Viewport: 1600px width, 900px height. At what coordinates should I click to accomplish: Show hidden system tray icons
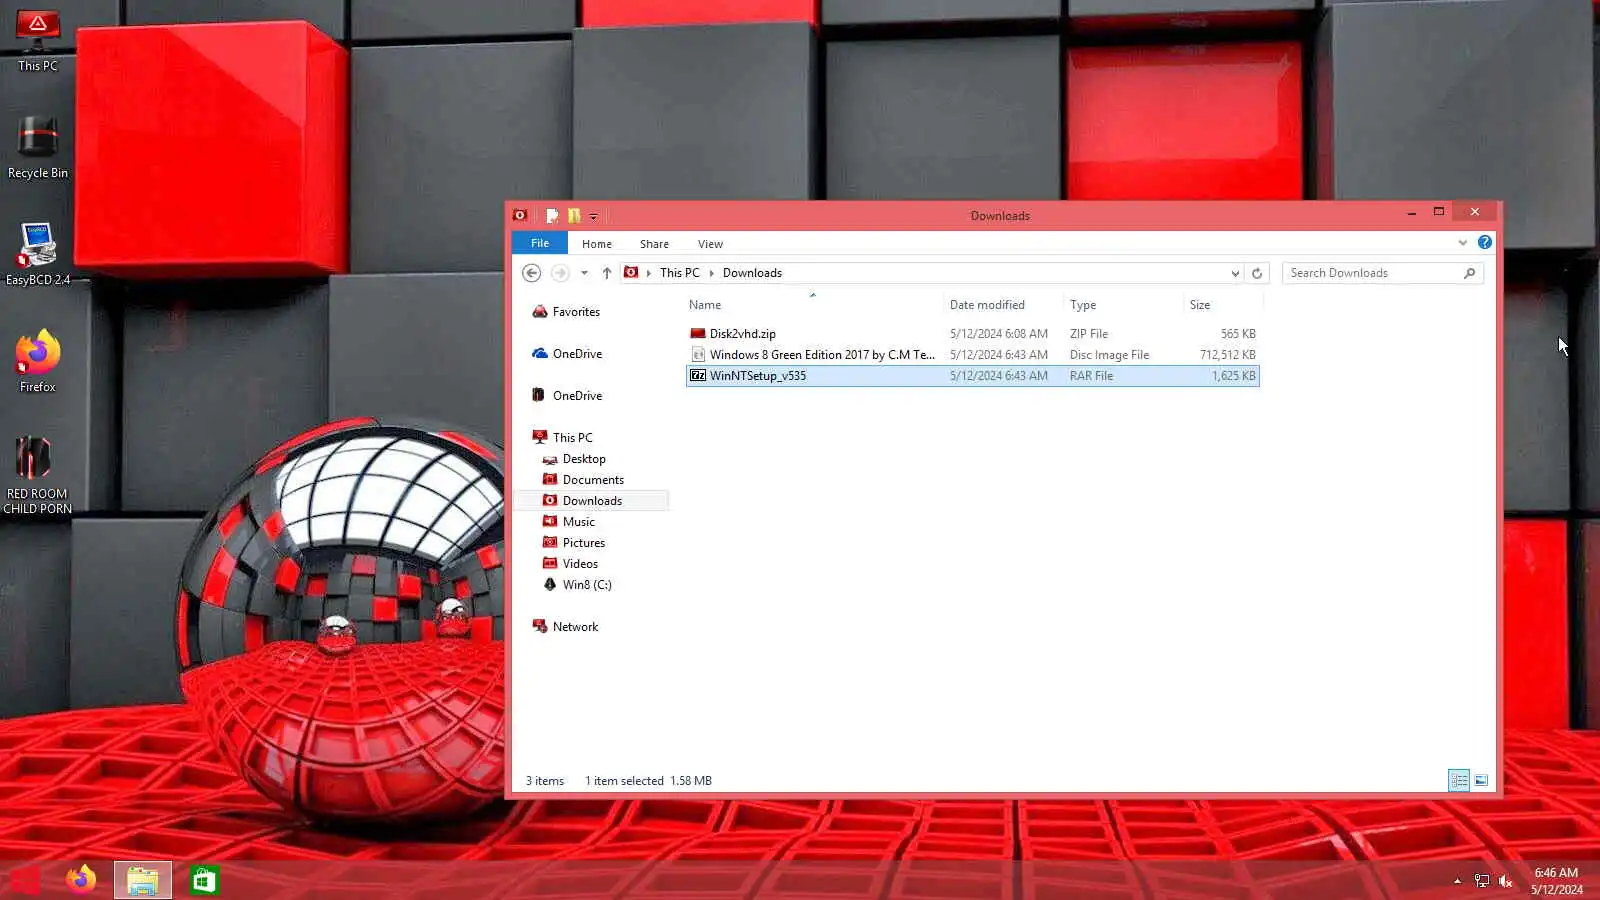coord(1457,881)
